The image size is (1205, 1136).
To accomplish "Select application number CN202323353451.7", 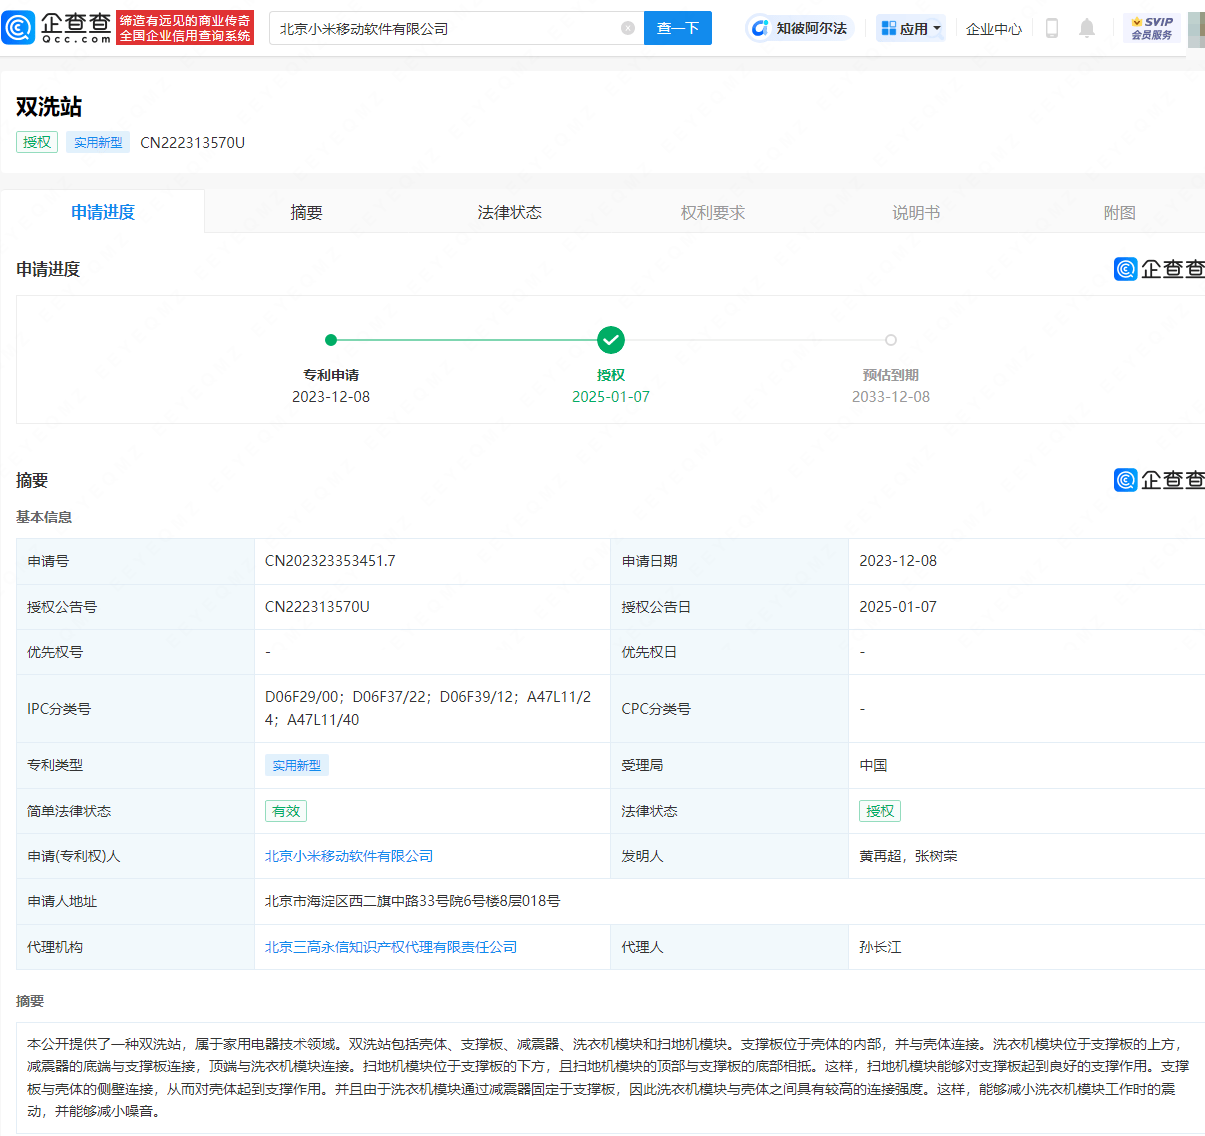I will click(330, 561).
